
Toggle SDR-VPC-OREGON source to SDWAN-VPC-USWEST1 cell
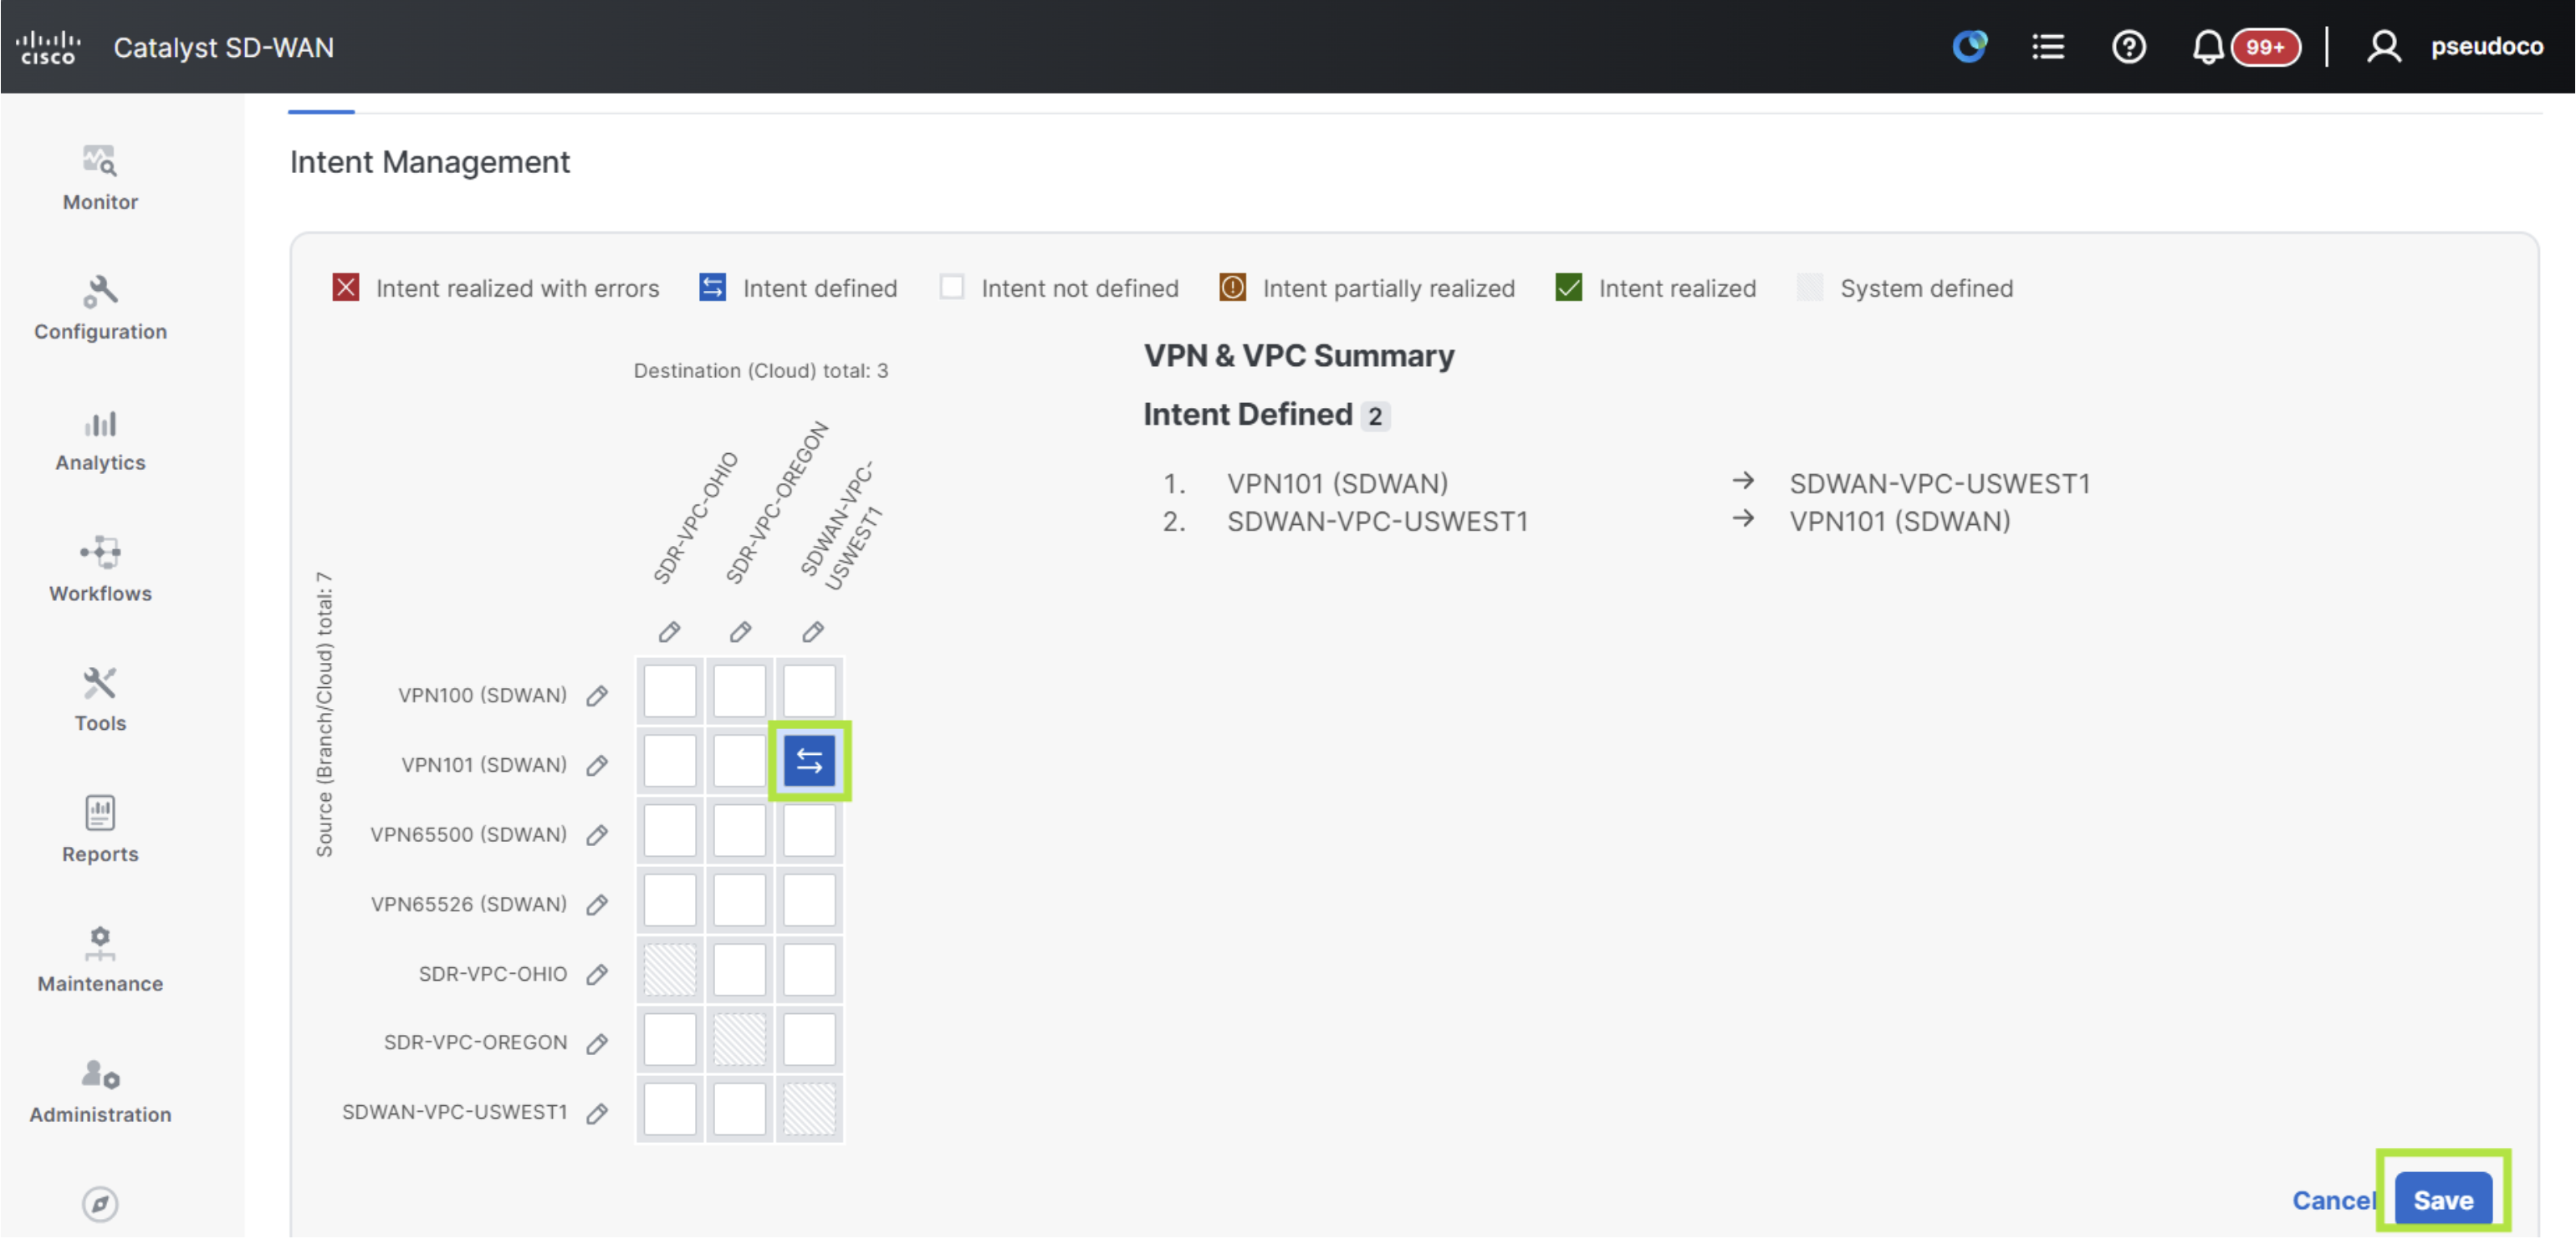point(809,1040)
